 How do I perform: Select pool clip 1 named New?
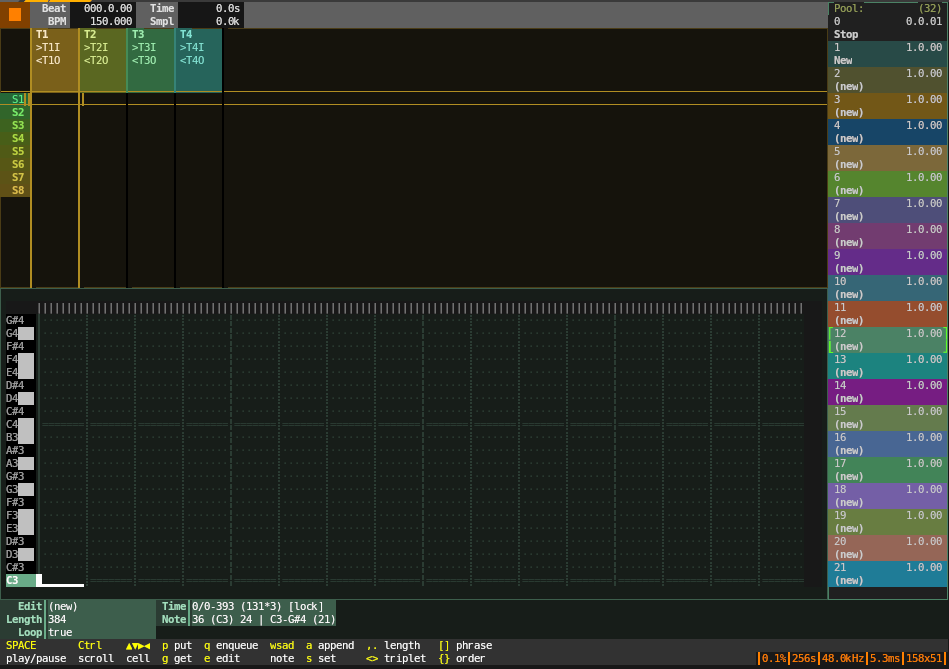888,54
